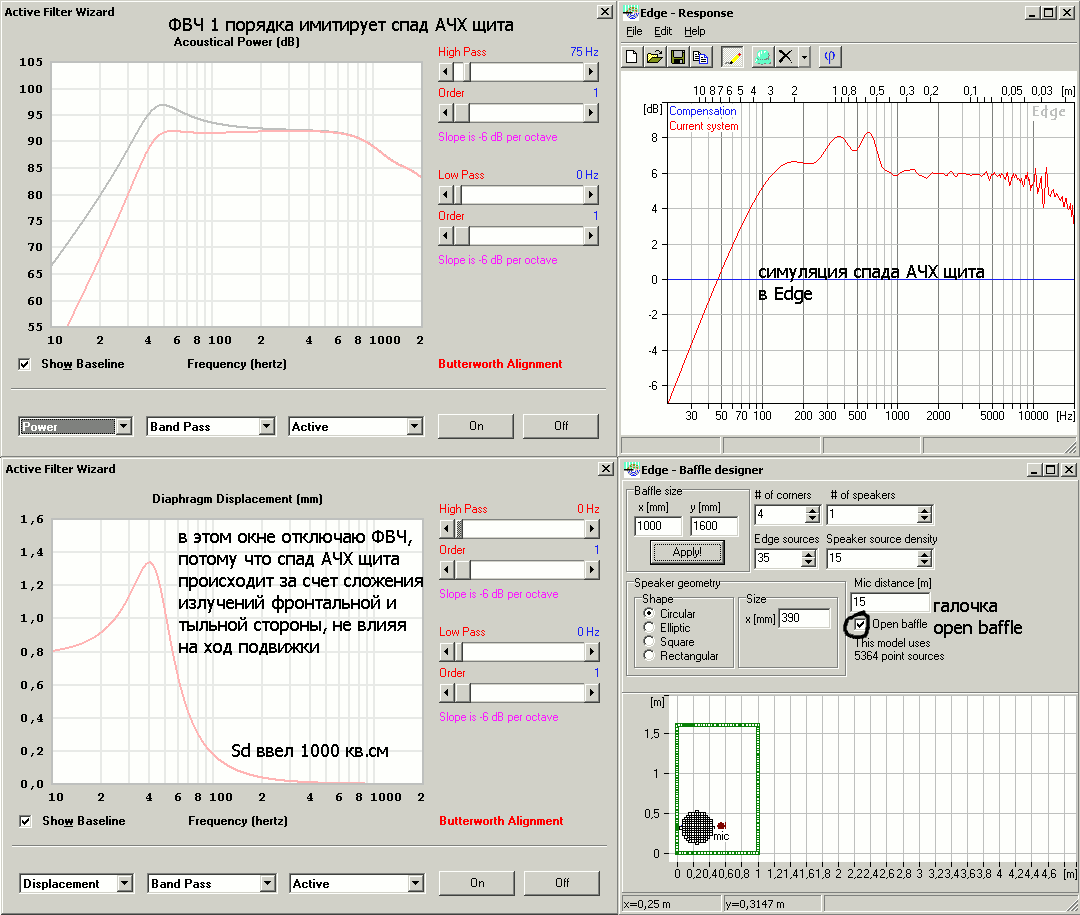Viewport: 1080px width, 915px height.
Task: Click right arrow of Low Pass Order slider, Displacement wizard
Action: (592, 692)
